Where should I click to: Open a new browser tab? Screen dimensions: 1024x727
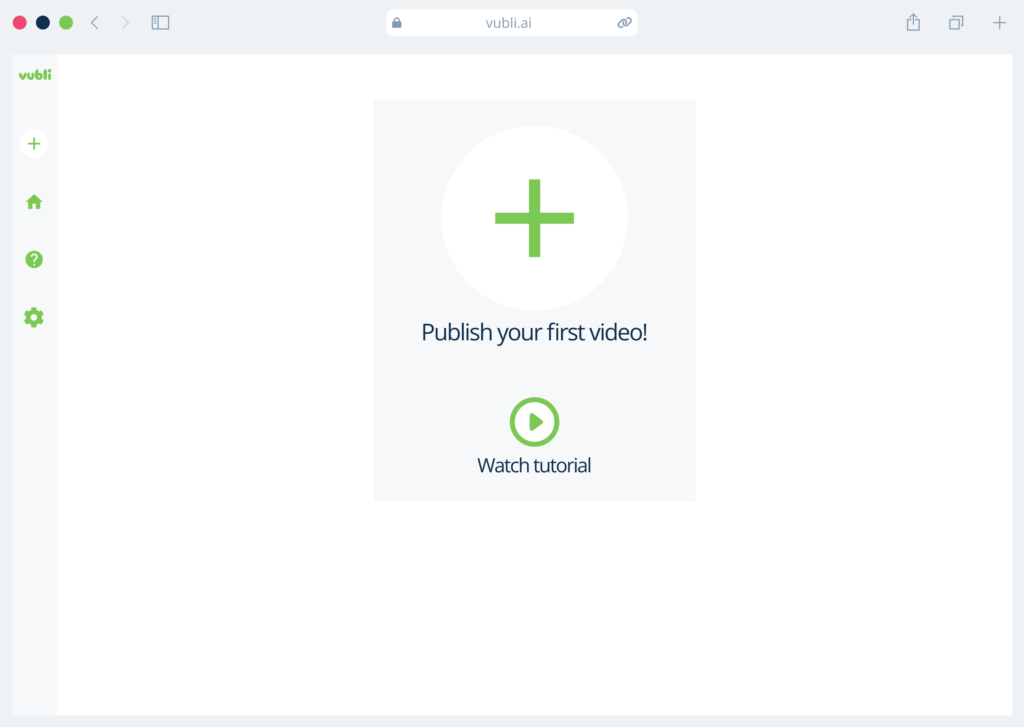tap(998, 22)
